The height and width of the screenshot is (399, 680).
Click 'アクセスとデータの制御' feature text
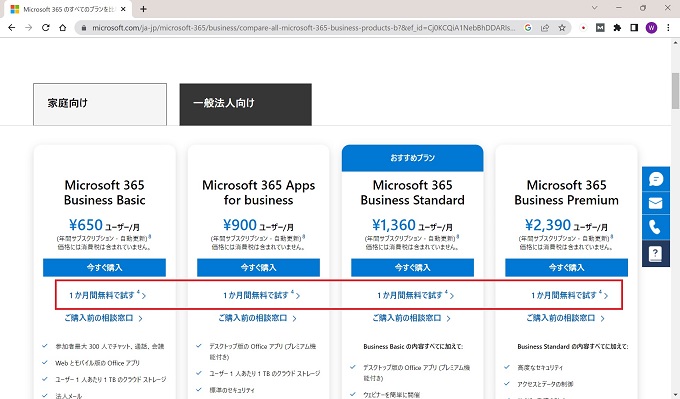coord(545,384)
